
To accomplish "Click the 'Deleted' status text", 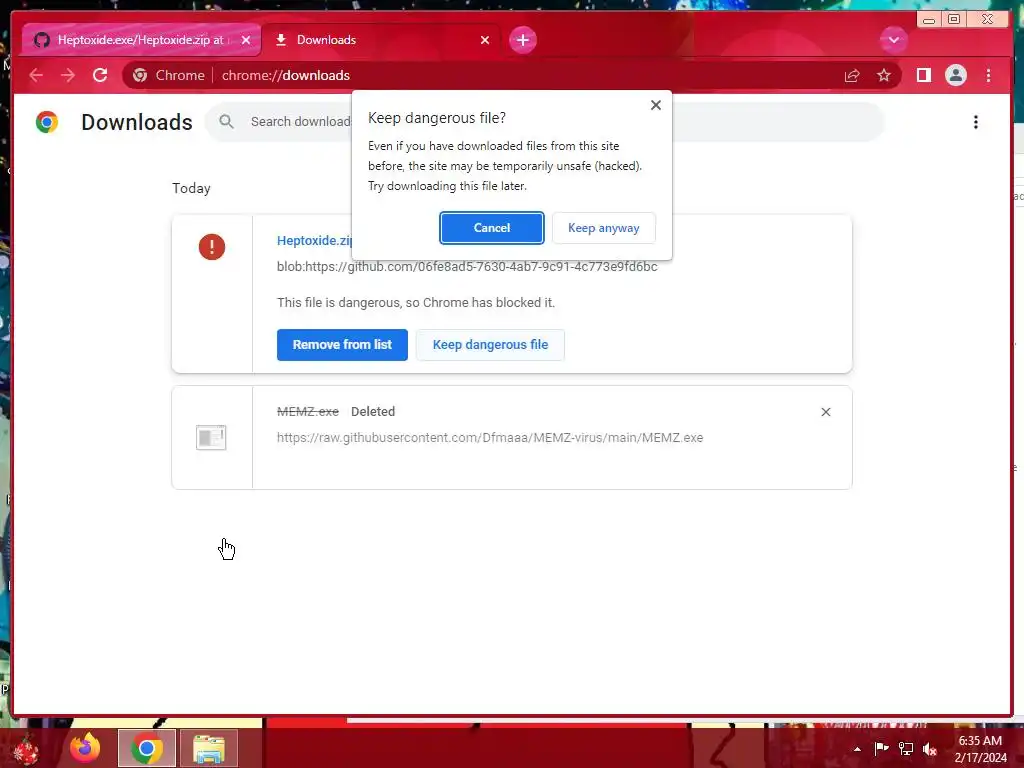I will click(x=373, y=411).
